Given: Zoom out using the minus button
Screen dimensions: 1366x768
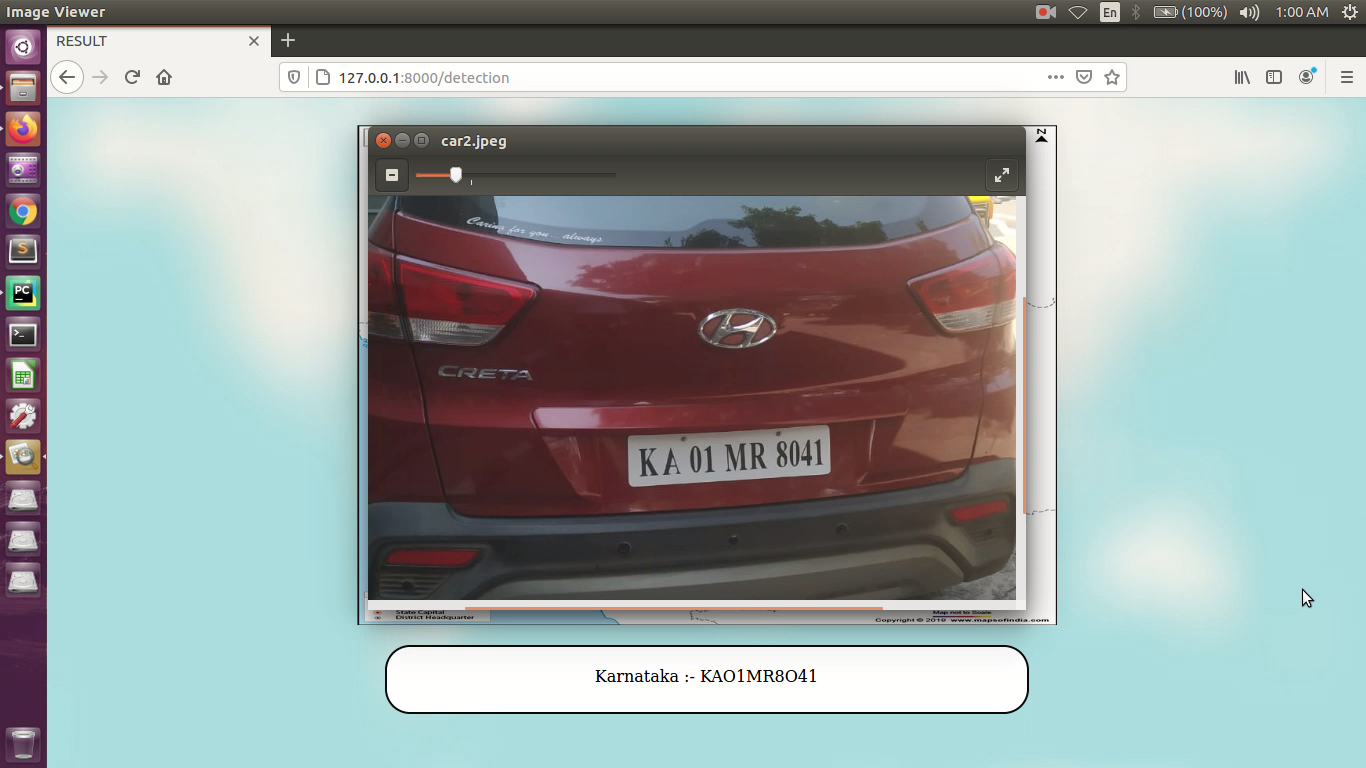Looking at the screenshot, I should coord(391,174).
